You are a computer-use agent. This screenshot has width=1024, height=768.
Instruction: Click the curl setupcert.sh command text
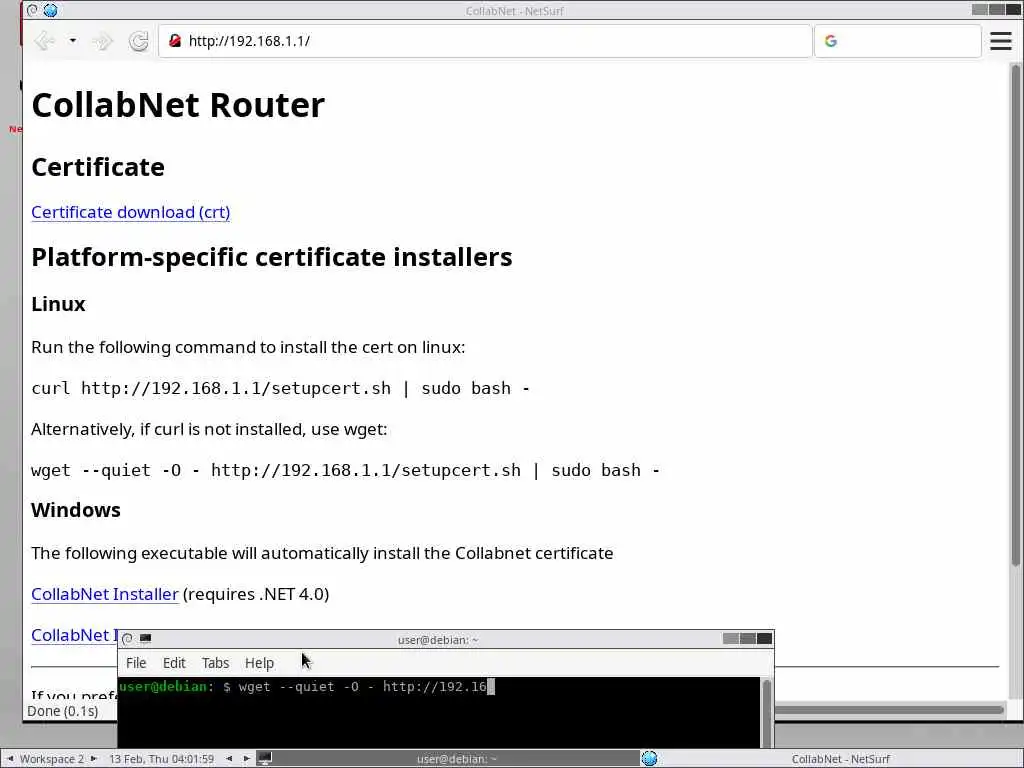[x=281, y=388]
